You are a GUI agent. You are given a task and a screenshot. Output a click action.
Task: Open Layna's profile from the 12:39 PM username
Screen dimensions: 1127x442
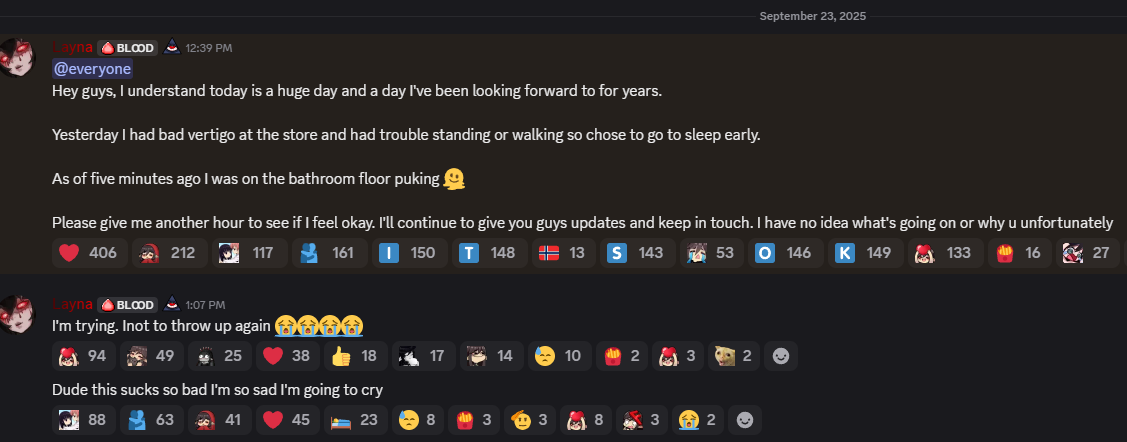click(x=73, y=47)
